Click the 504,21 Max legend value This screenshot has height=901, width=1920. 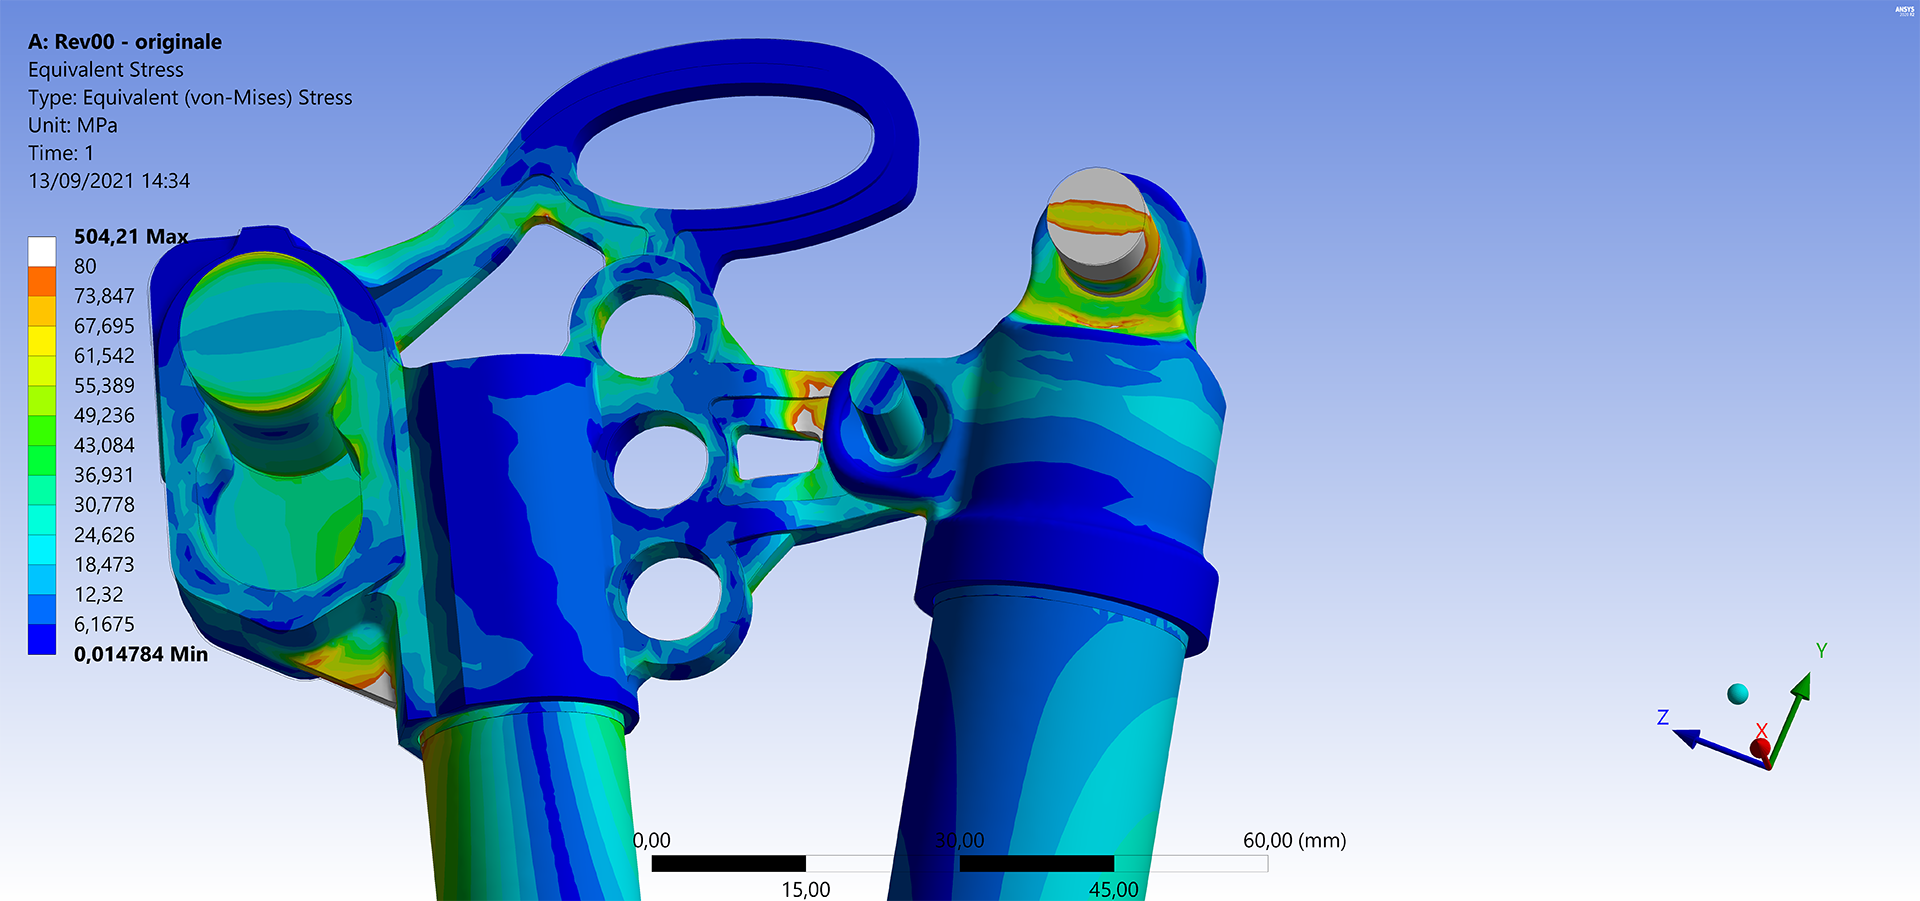point(130,237)
